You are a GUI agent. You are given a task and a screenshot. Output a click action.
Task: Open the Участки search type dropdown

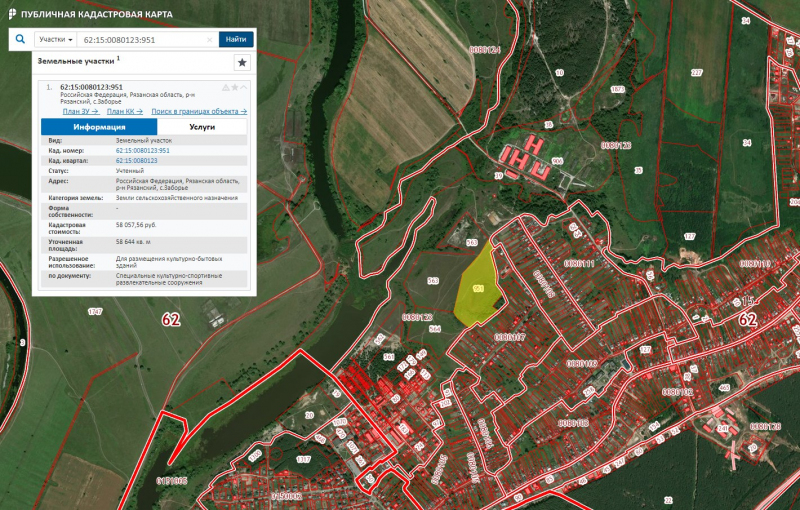coord(56,39)
